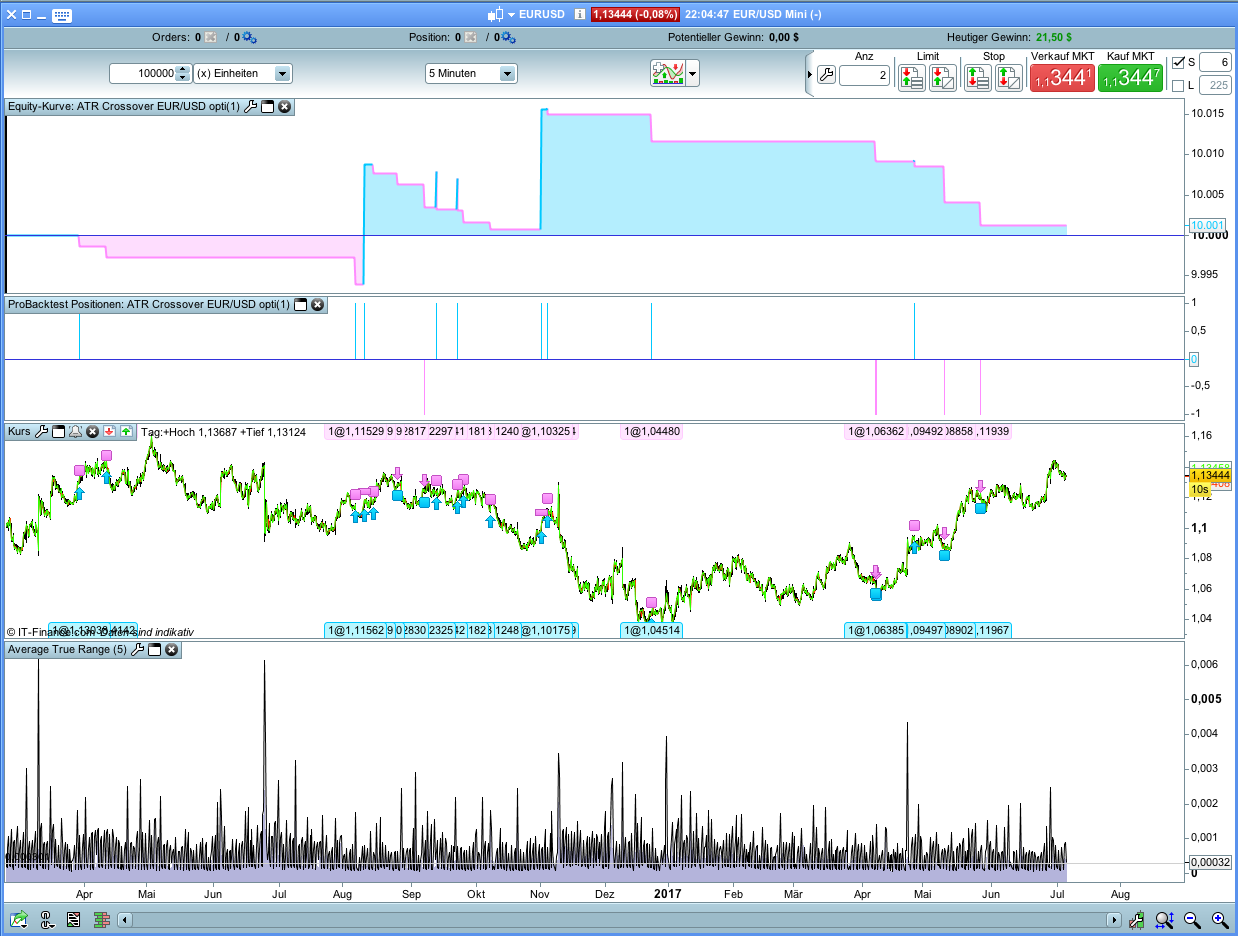Click the alert bell icon in Kurs panel
The height and width of the screenshot is (936, 1238).
75,432
